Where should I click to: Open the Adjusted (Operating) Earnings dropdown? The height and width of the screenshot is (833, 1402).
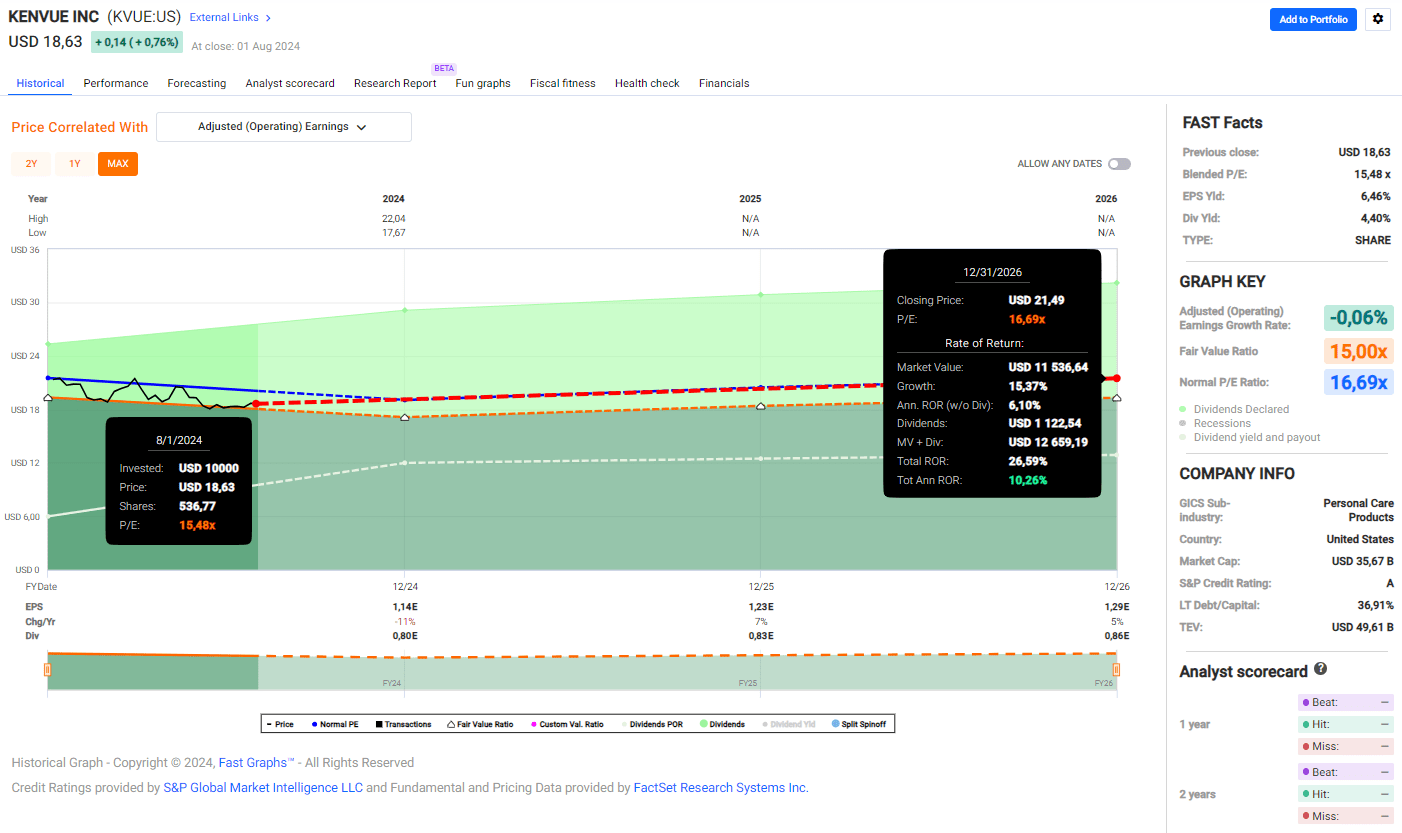click(x=283, y=127)
